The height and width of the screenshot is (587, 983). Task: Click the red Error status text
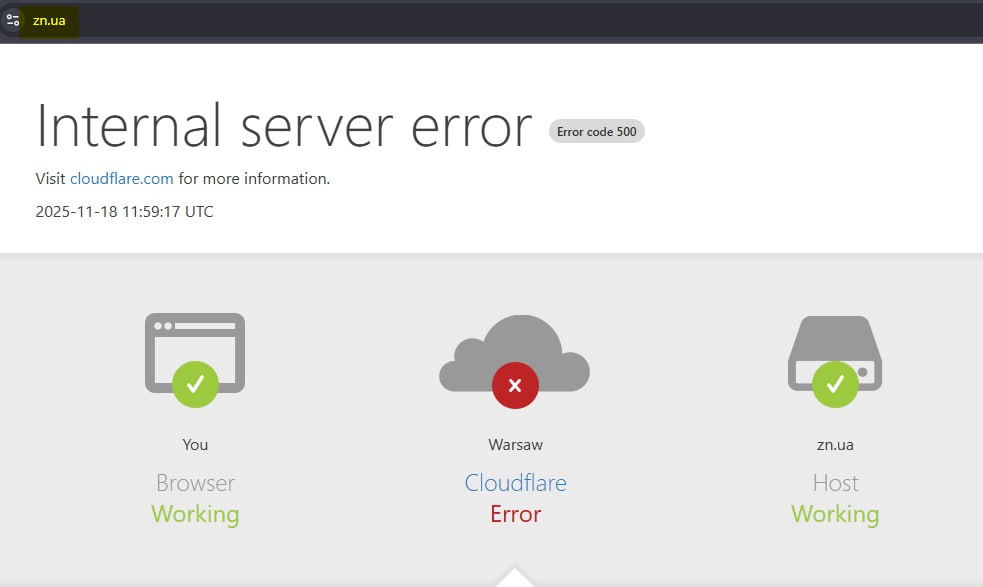pyautogui.click(x=515, y=514)
